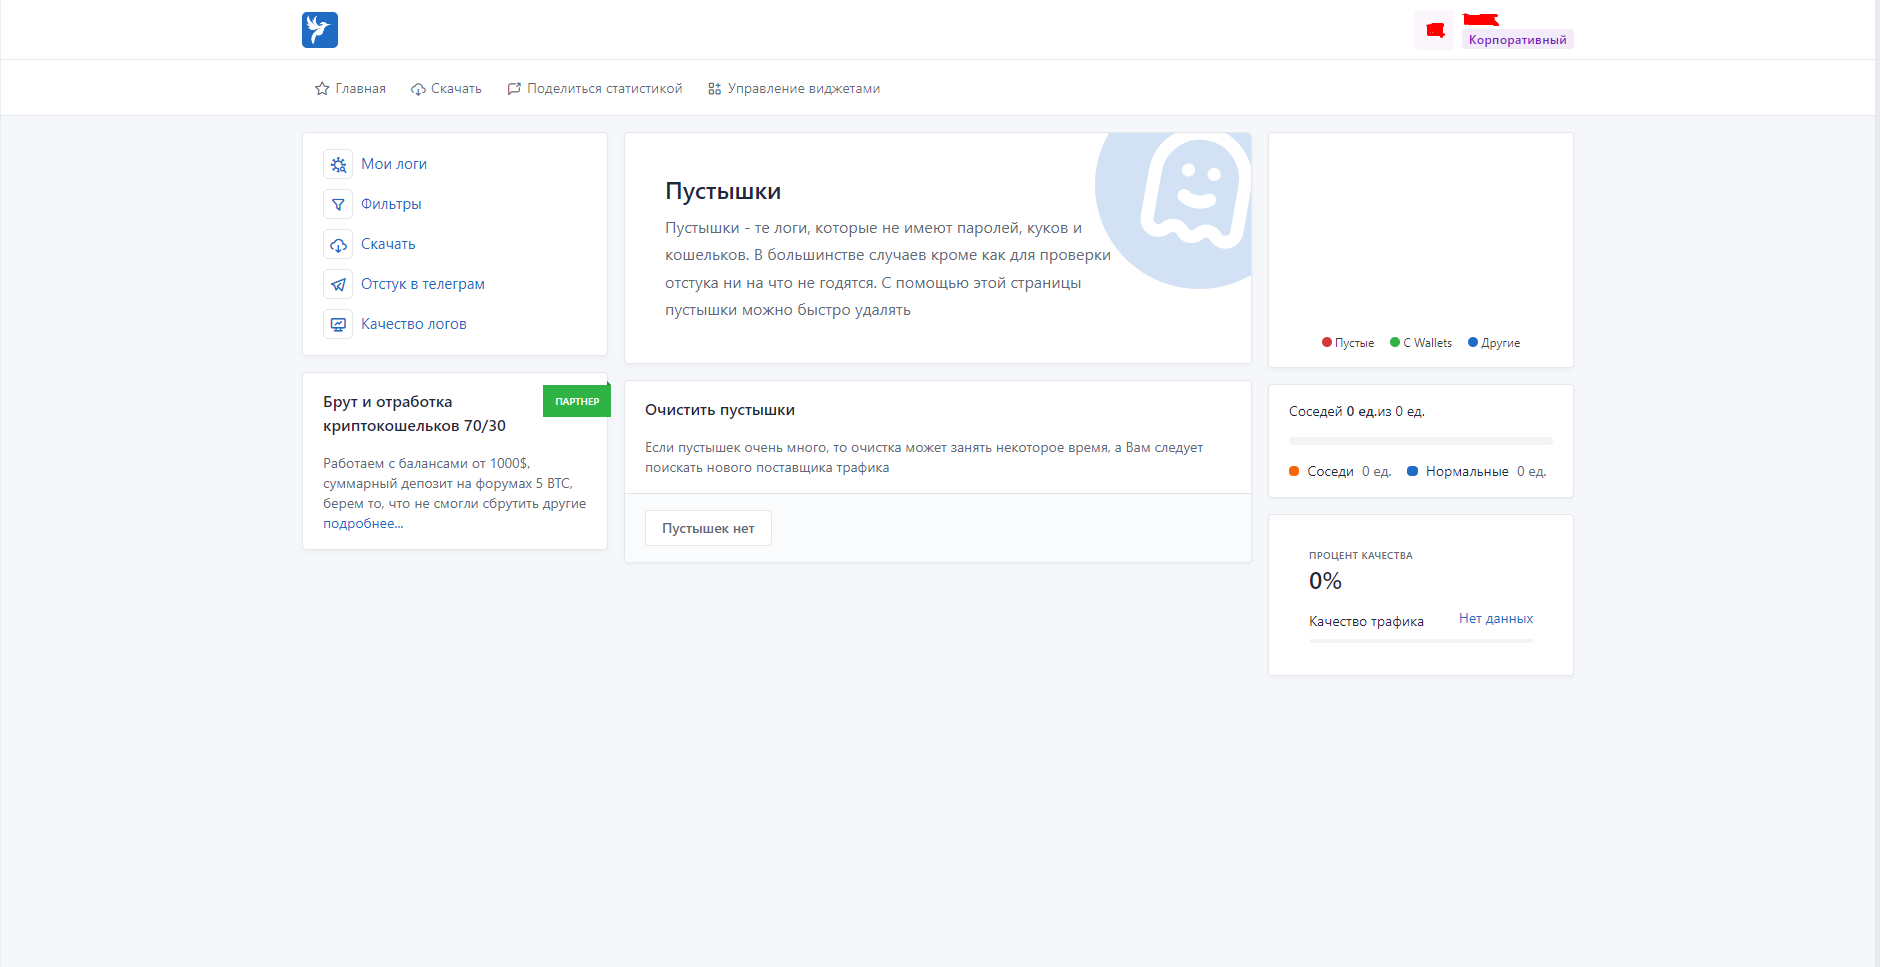Image resolution: width=1880 pixels, height=967 pixels.
Task: Toggle the Другие legend item
Action: pos(1494,343)
